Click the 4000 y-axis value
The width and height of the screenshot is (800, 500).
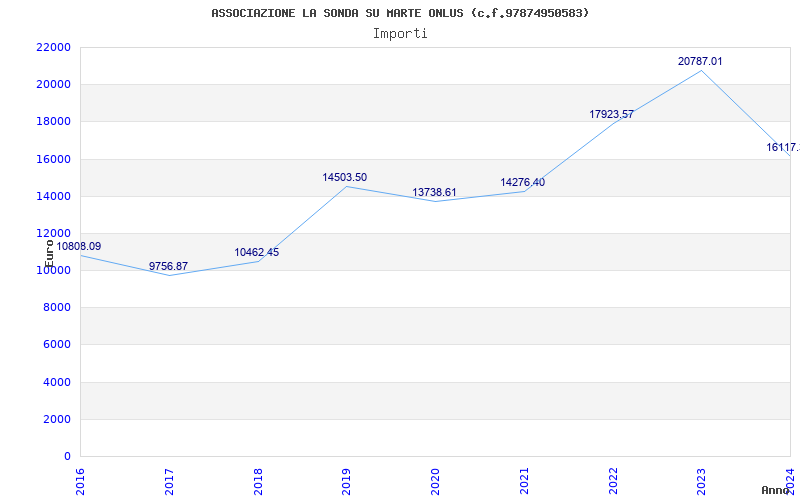[x=57, y=382]
